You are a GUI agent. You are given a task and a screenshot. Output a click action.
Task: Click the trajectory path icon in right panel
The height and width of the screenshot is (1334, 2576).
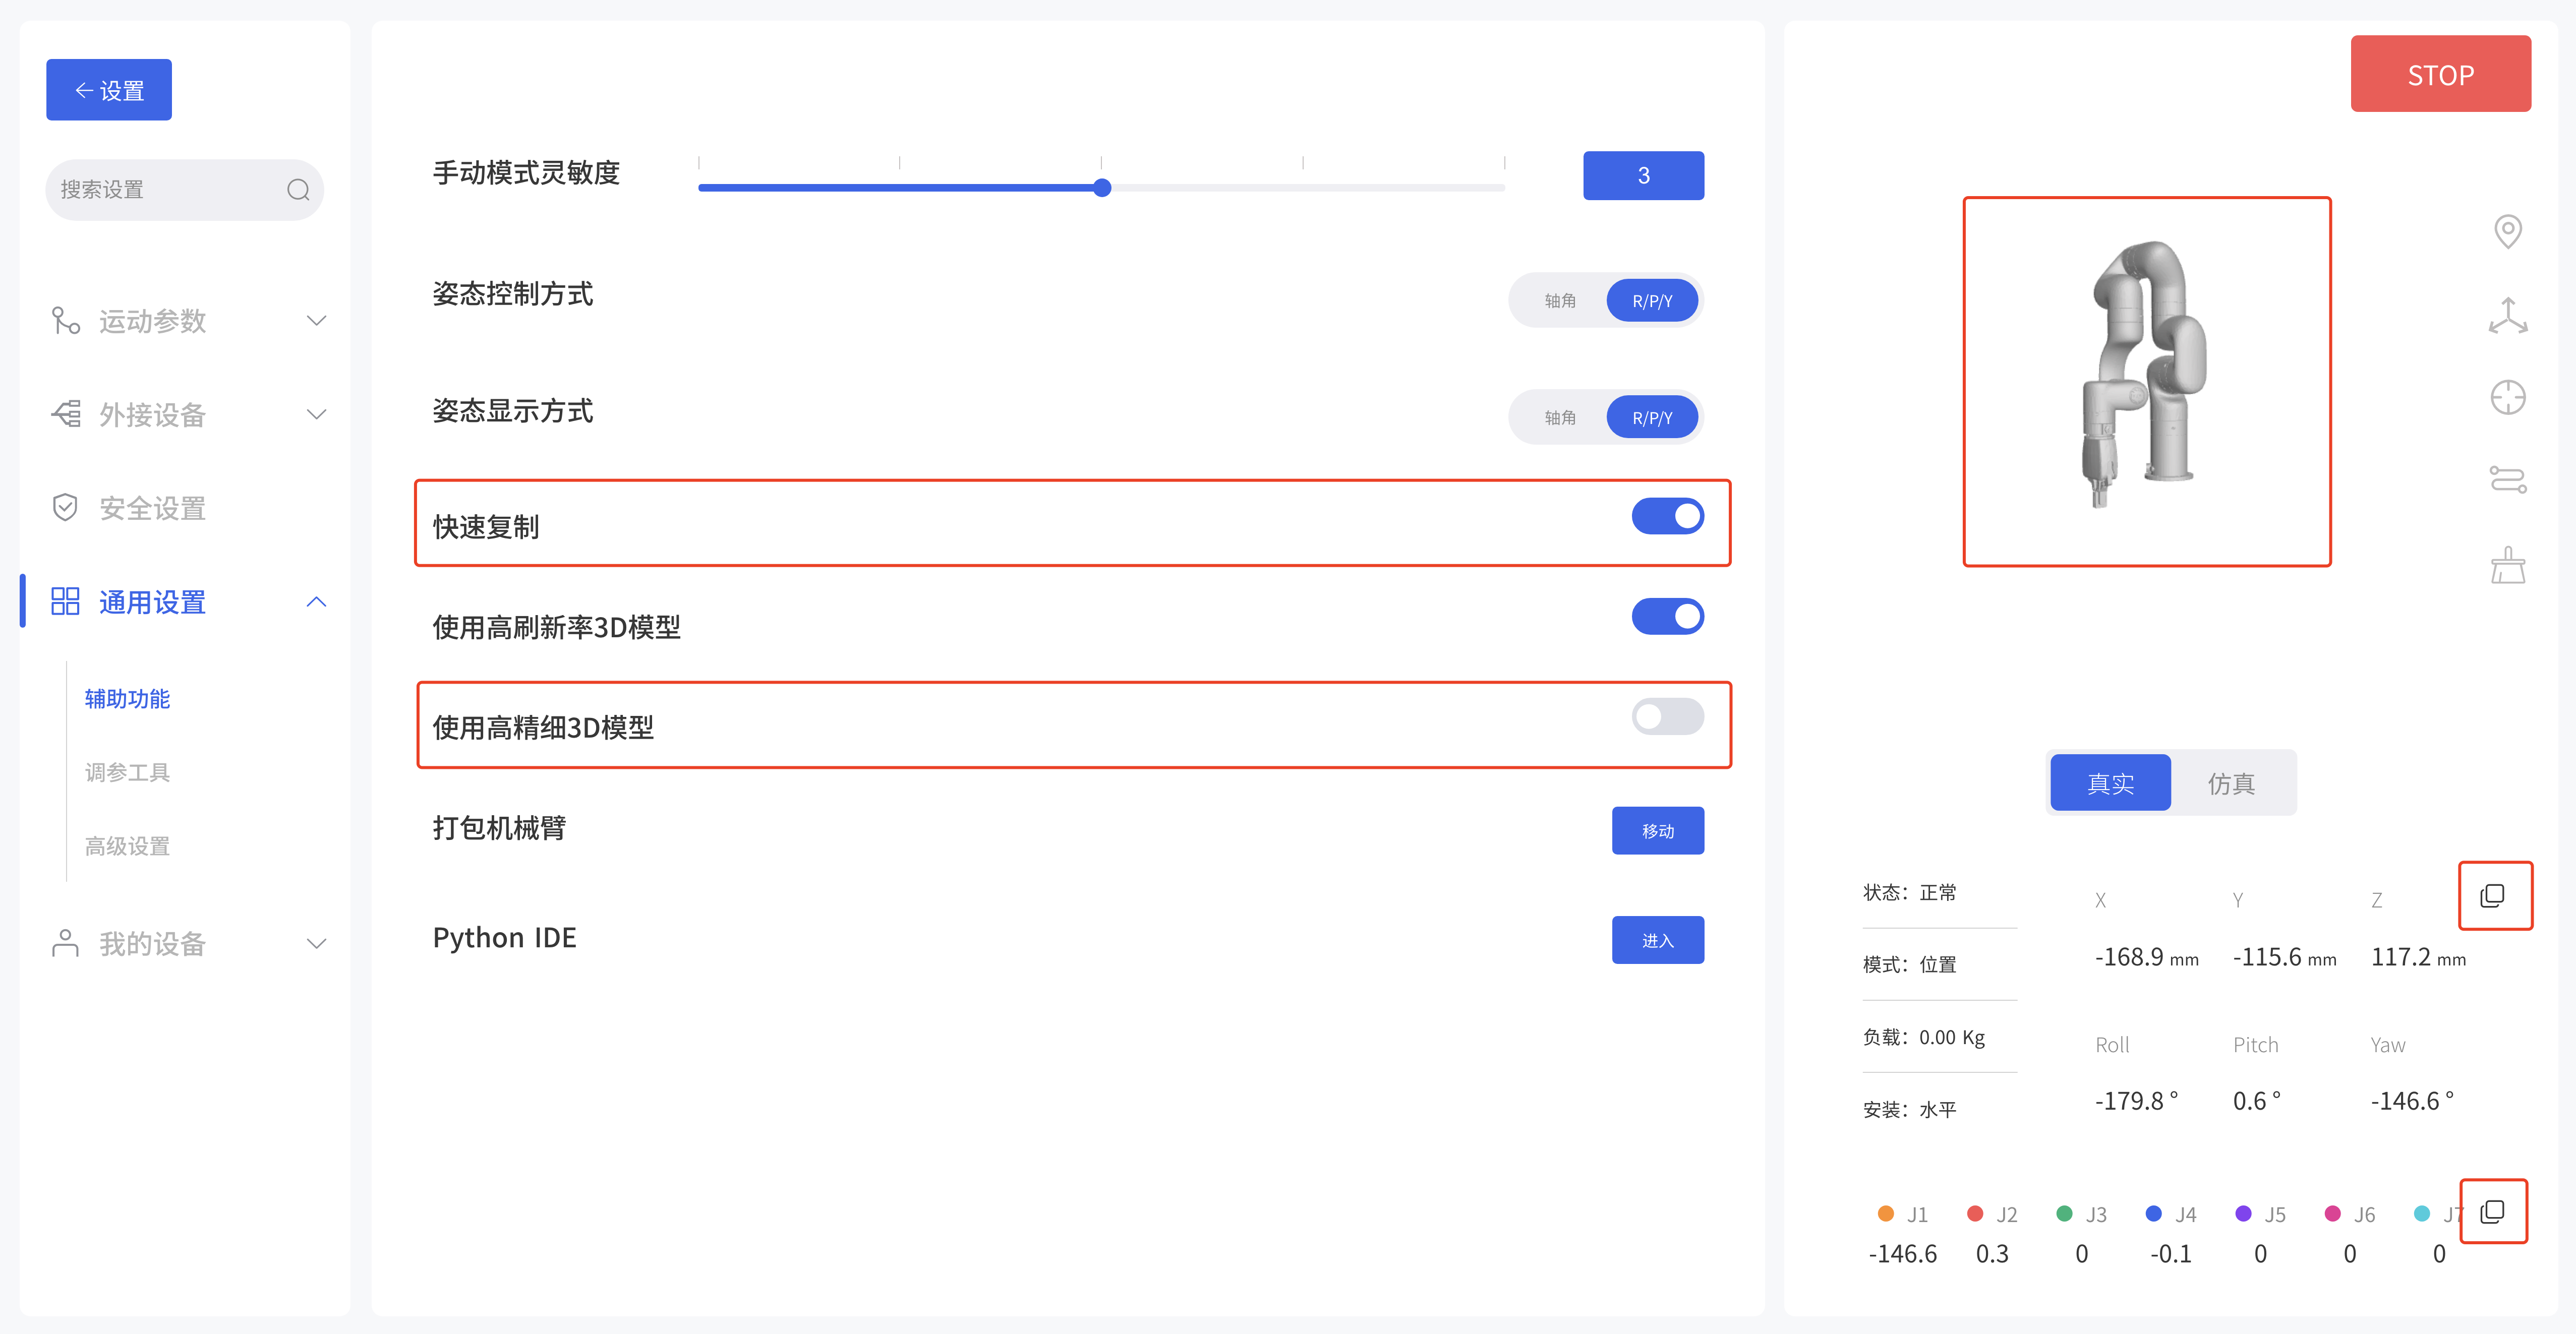2508,480
